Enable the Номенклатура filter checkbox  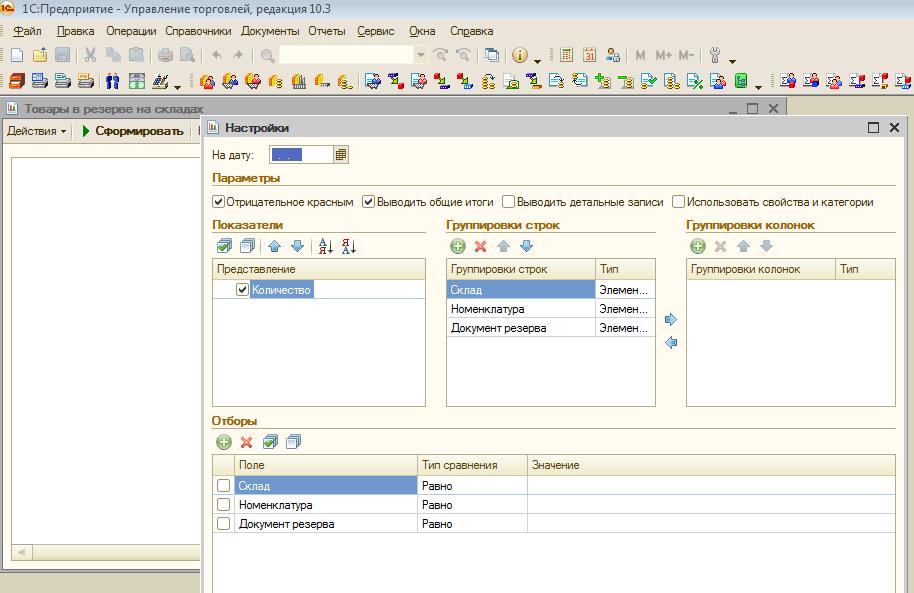[x=223, y=504]
